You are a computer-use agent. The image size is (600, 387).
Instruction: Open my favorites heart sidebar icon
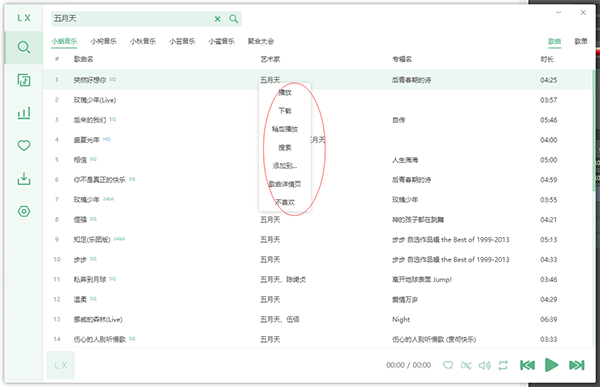pyautogui.click(x=24, y=145)
